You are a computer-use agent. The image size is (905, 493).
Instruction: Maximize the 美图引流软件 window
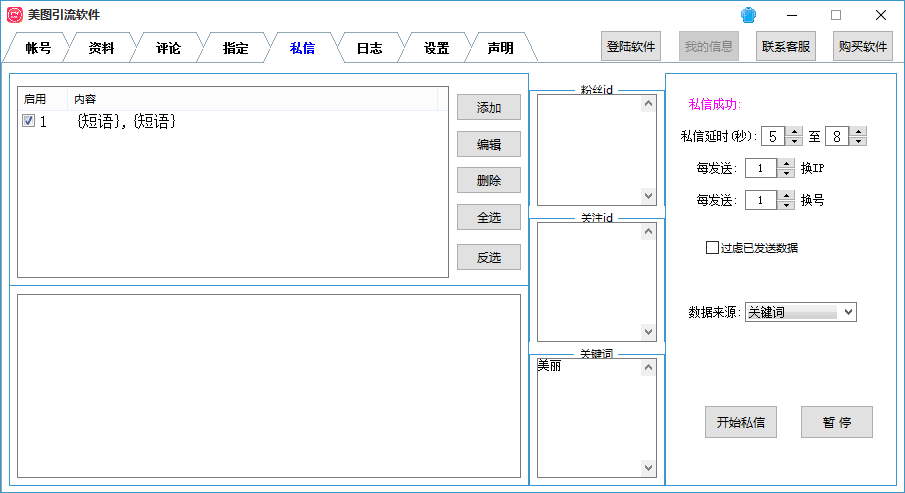pos(836,15)
